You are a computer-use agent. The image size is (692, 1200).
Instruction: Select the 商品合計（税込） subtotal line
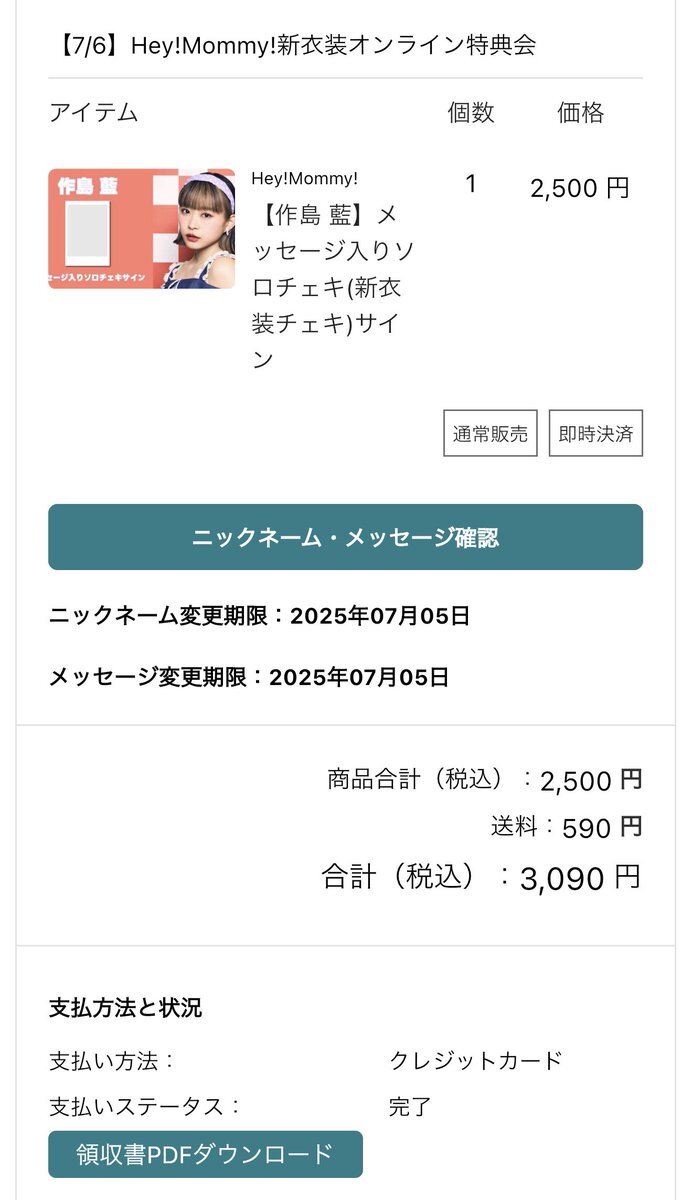(x=484, y=779)
